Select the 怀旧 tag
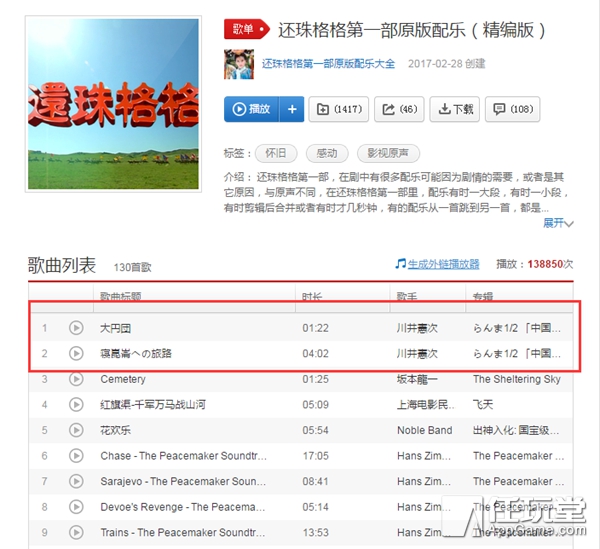Screen dimensions: 600x549 pyautogui.click(x=276, y=153)
